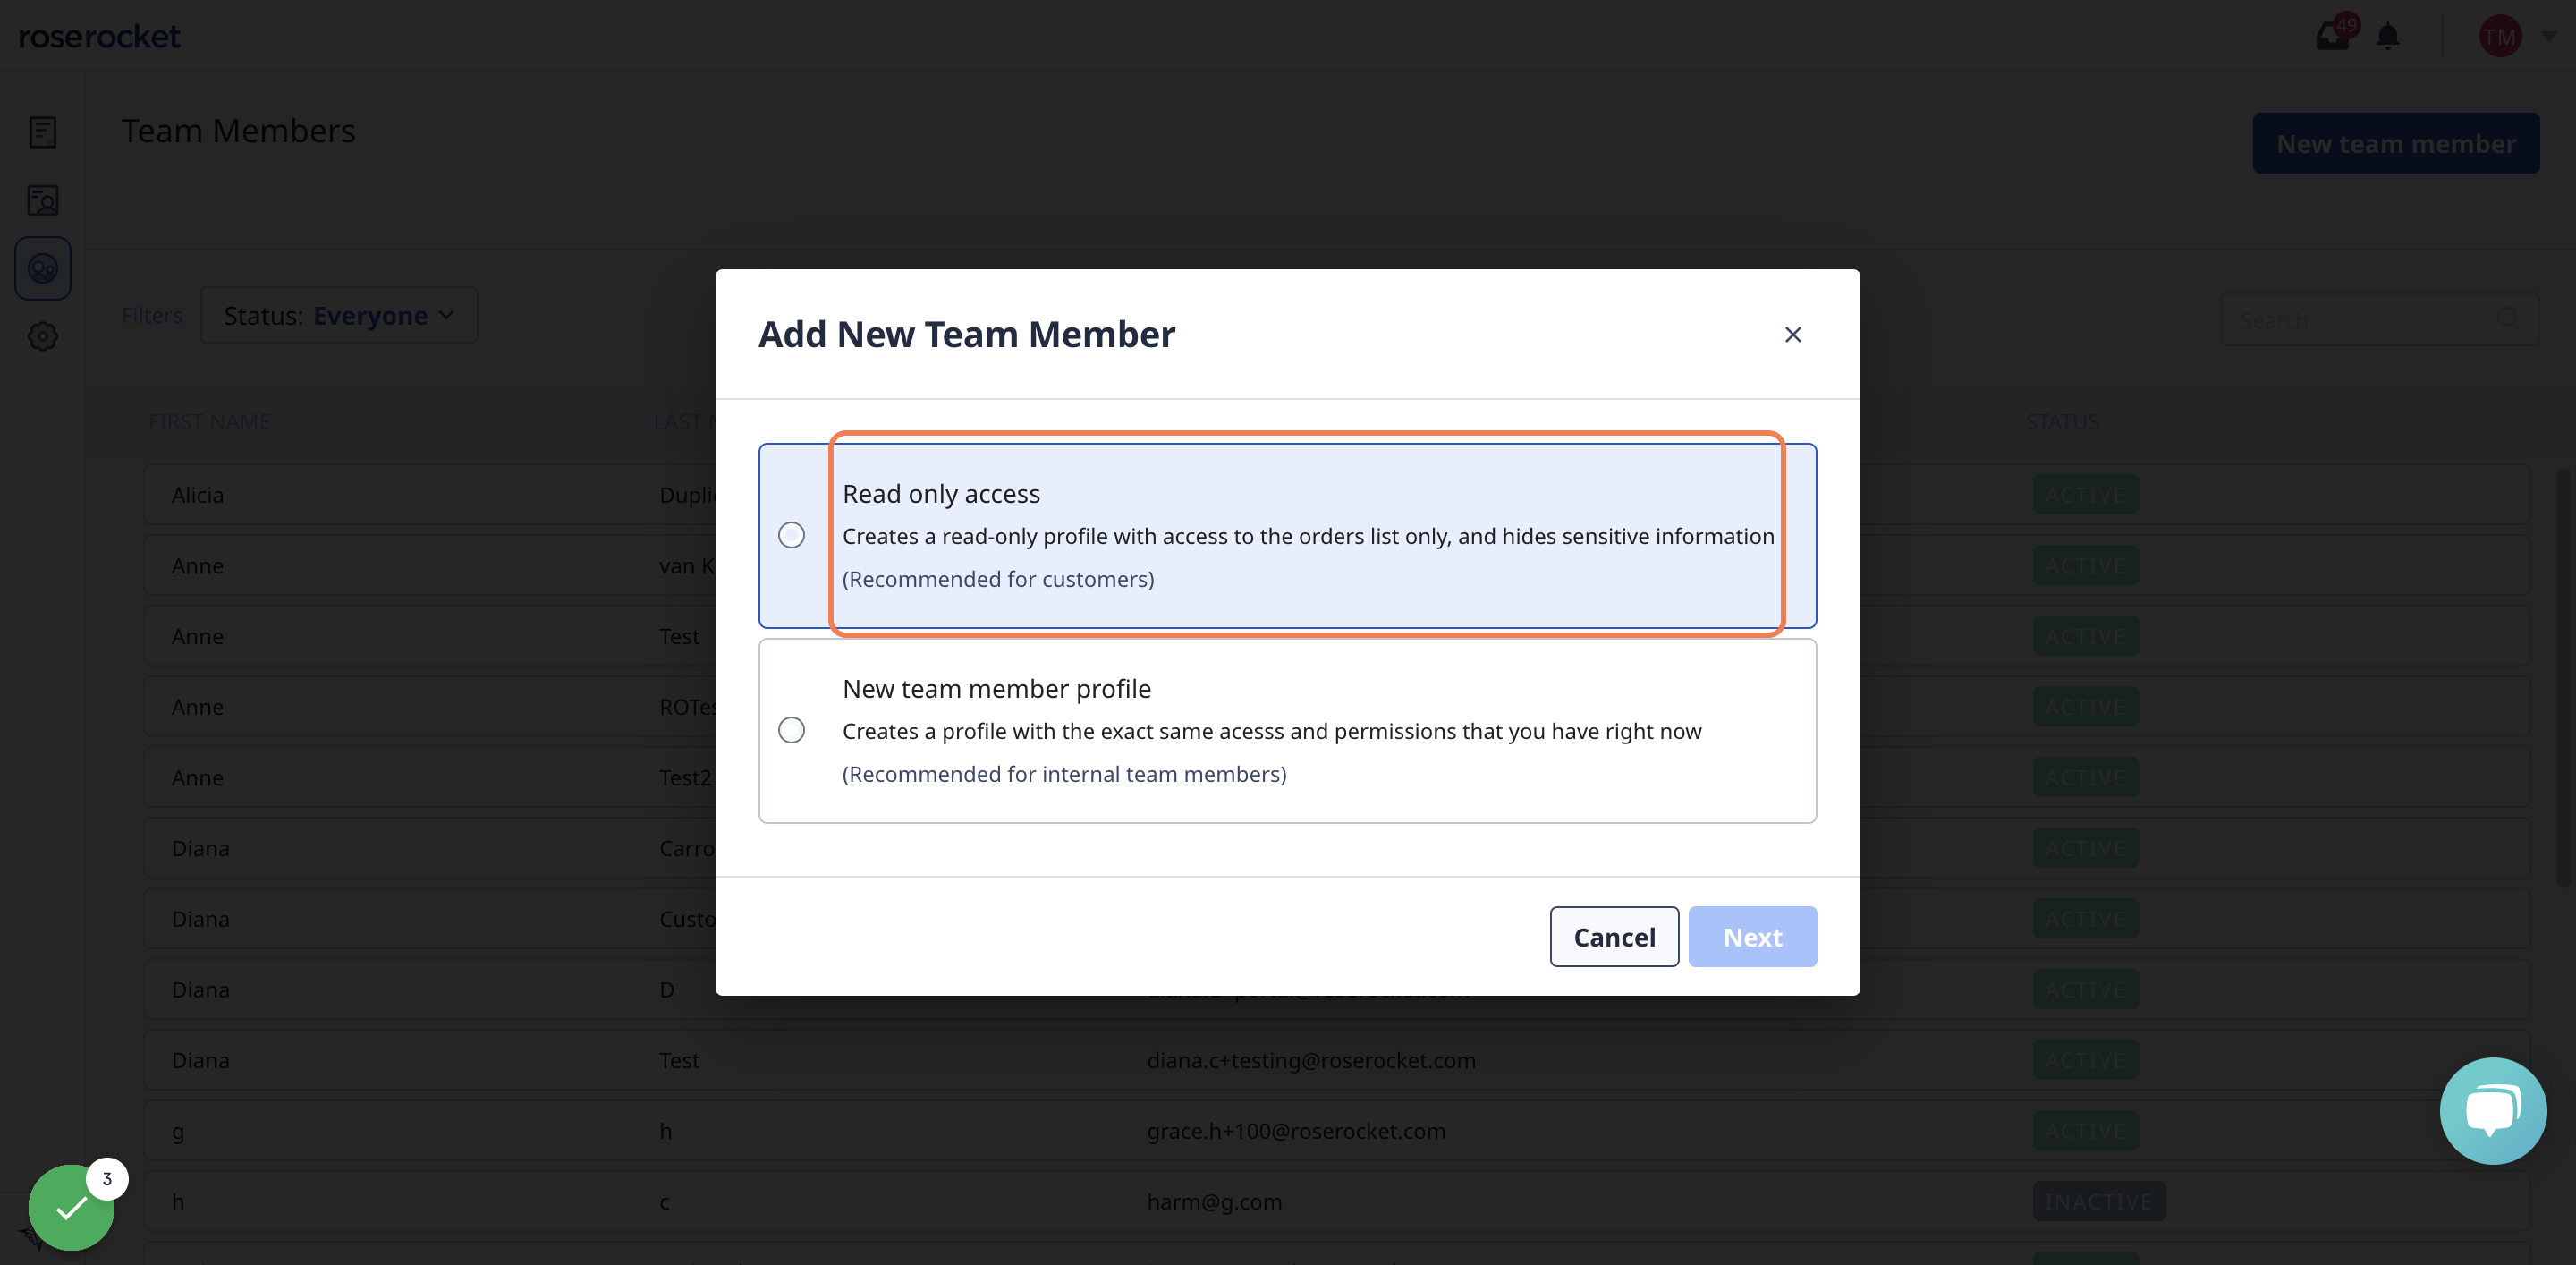Select the globe/network panel icon

click(43, 267)
